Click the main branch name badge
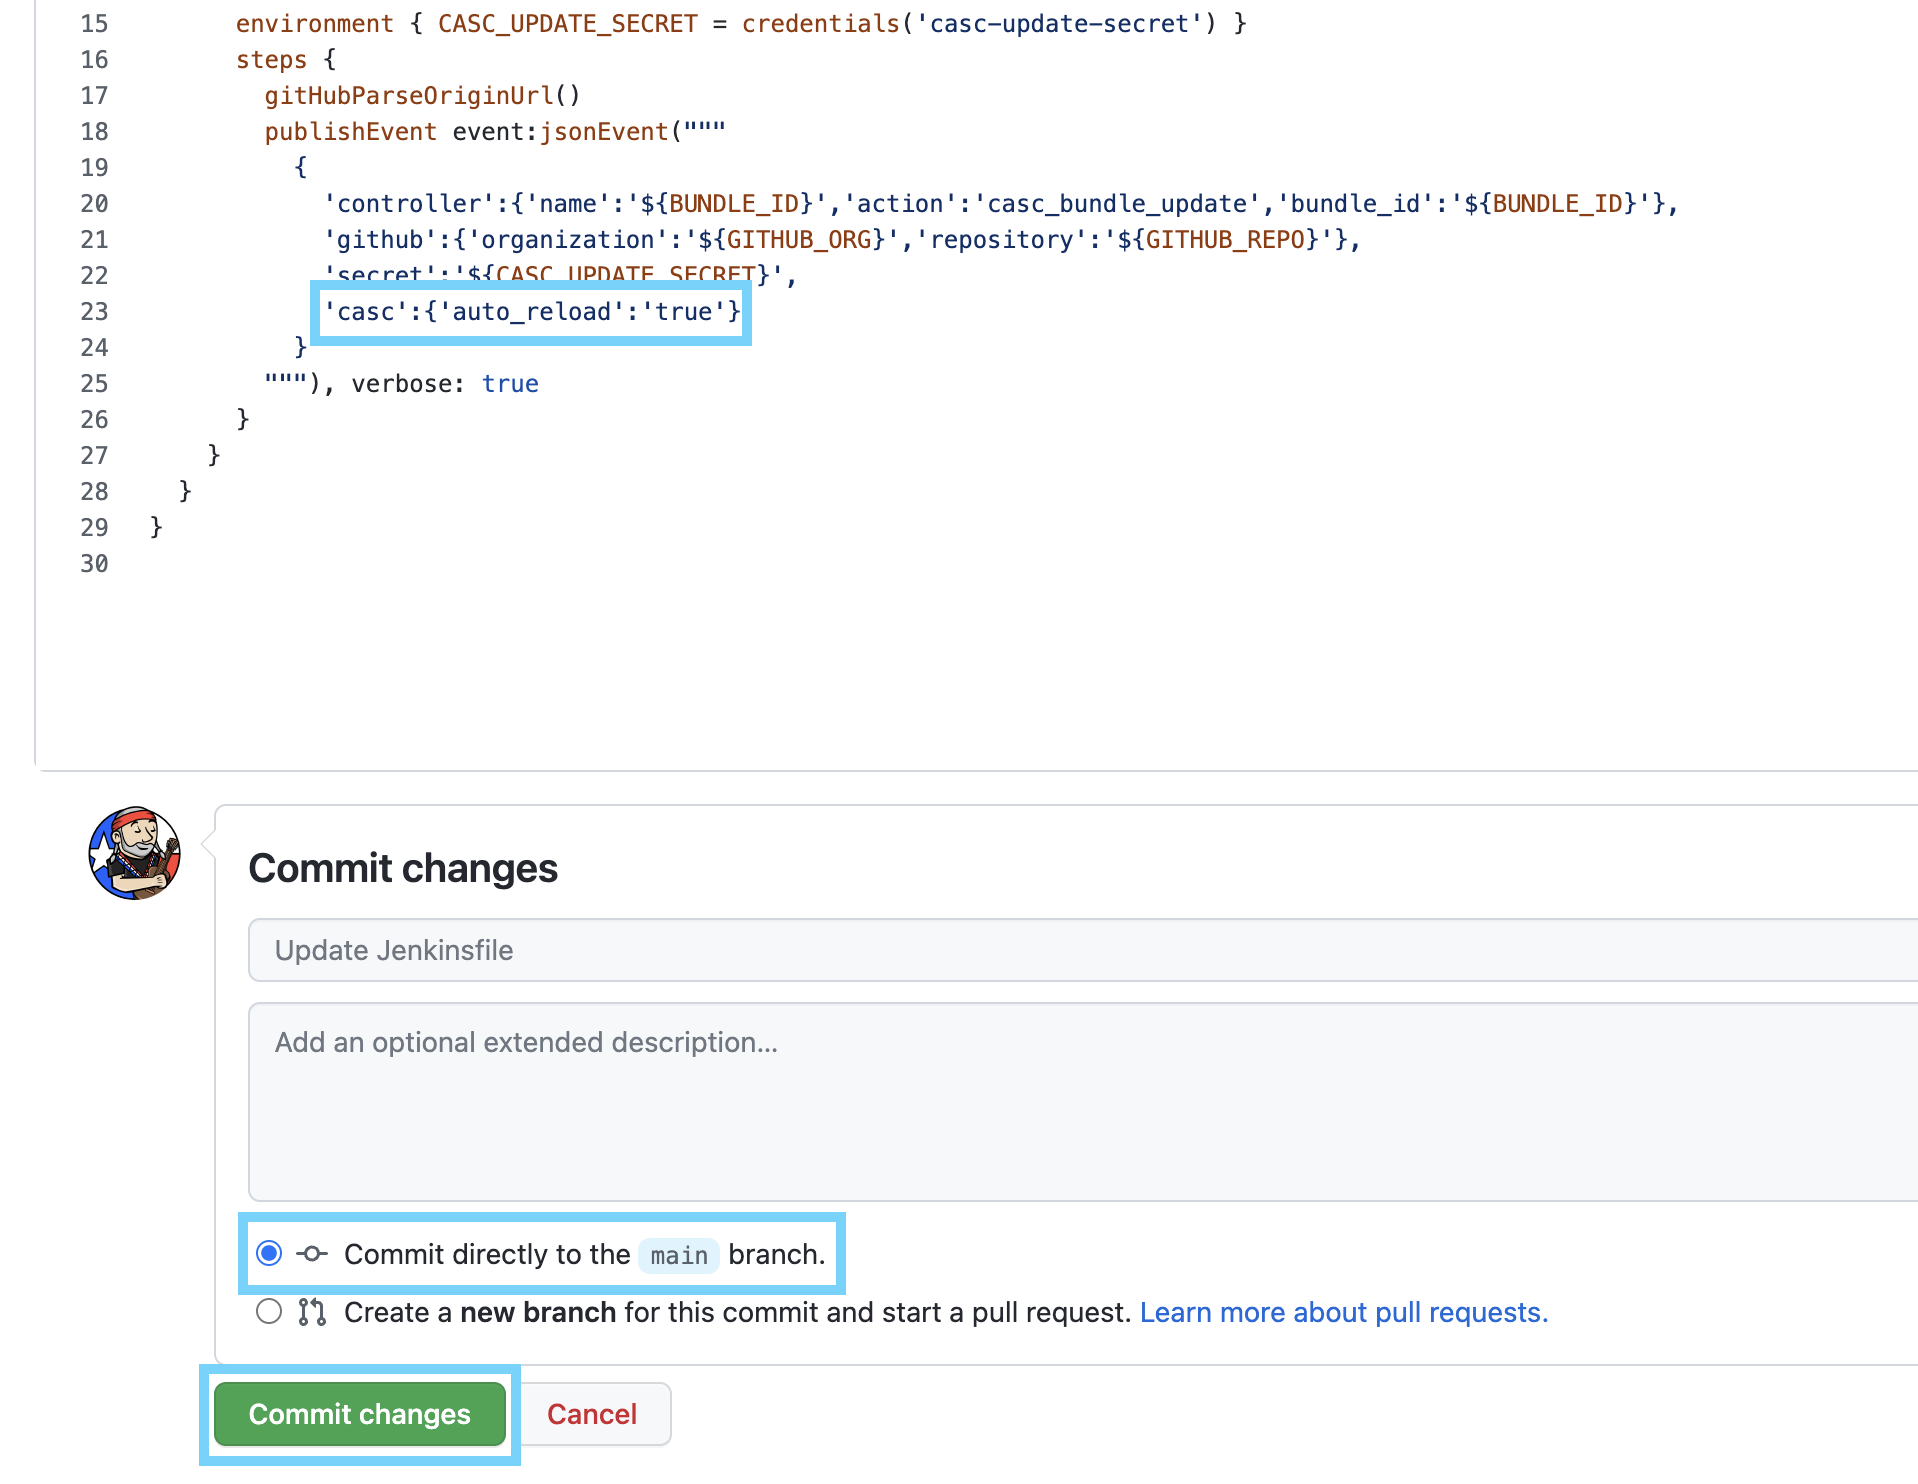1918x1484 pixels. [679, 1256]
